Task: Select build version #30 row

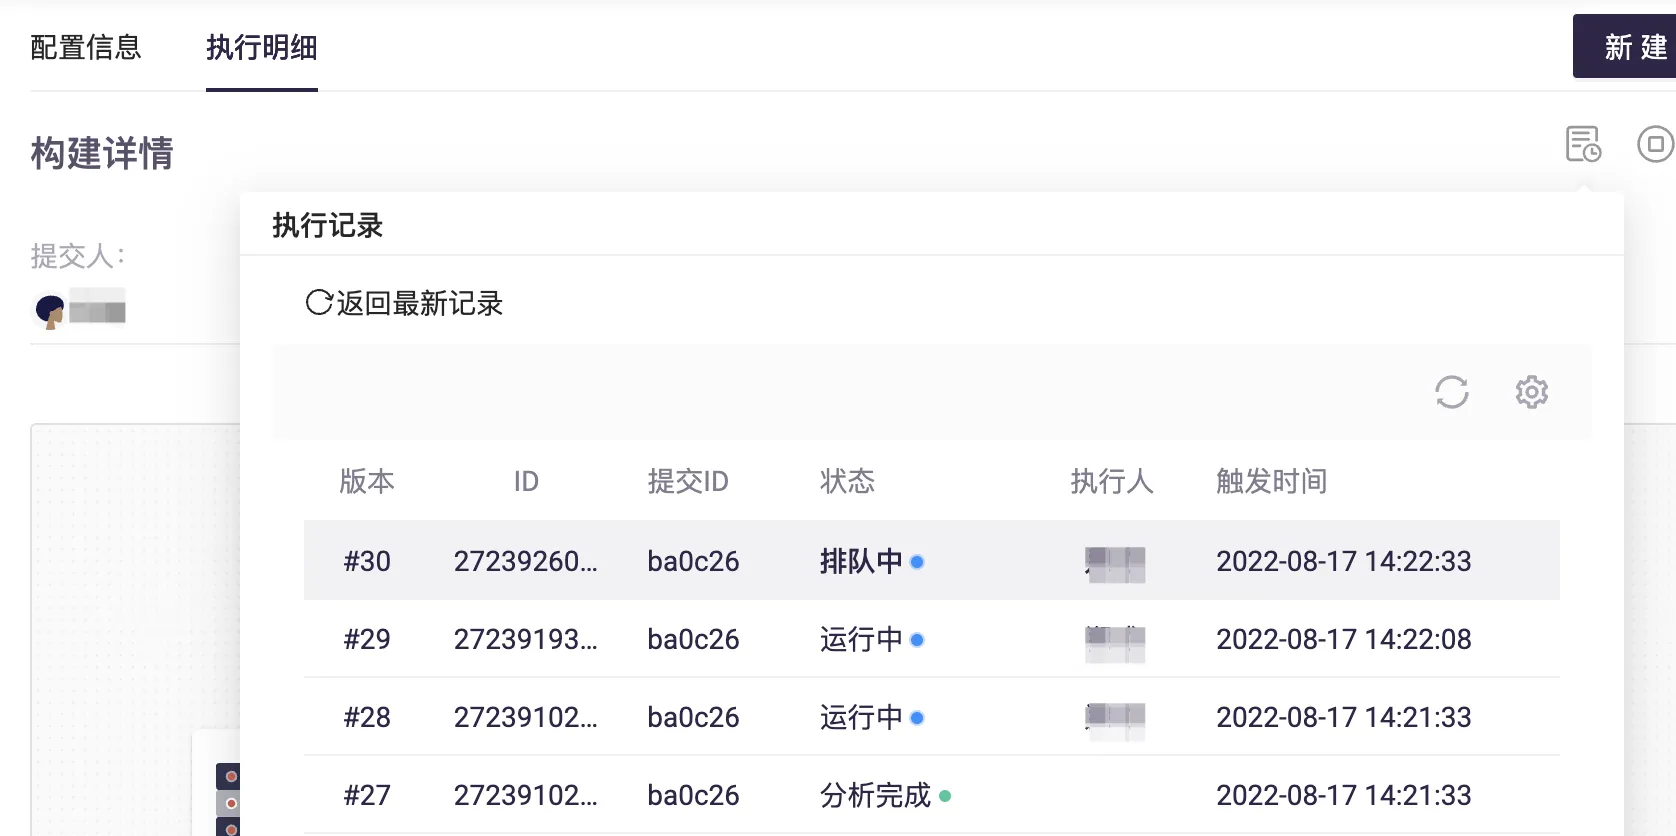Action: [367, 561]
